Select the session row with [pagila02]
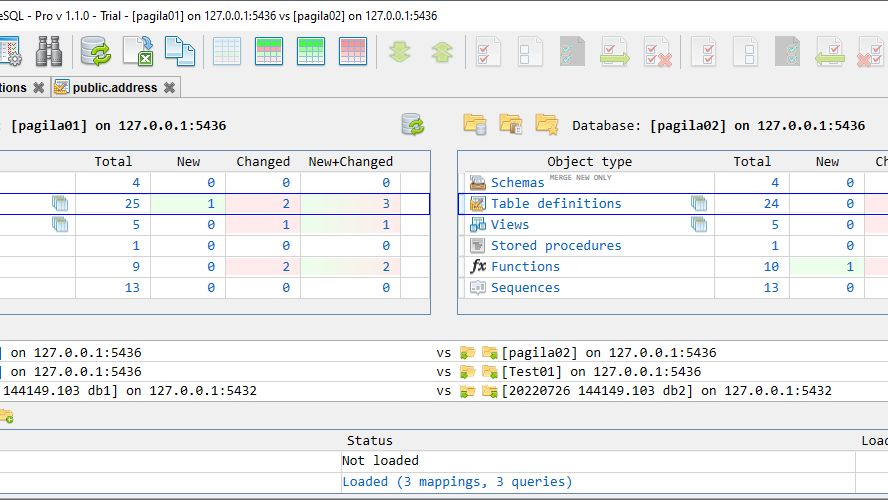The image size is (888, 500). [x=444, y=353]
